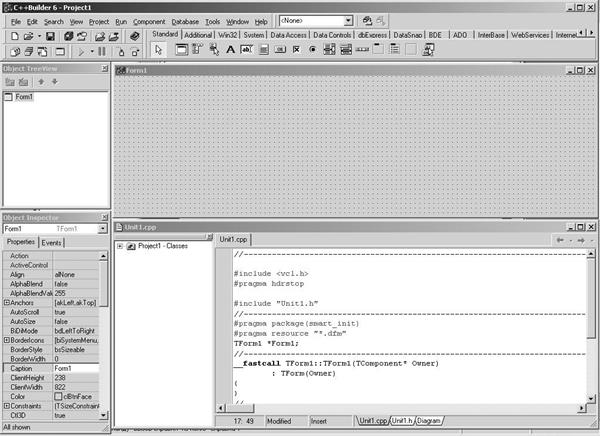Pick the Edit 'ab' component in palette

[x=247, y=49]
